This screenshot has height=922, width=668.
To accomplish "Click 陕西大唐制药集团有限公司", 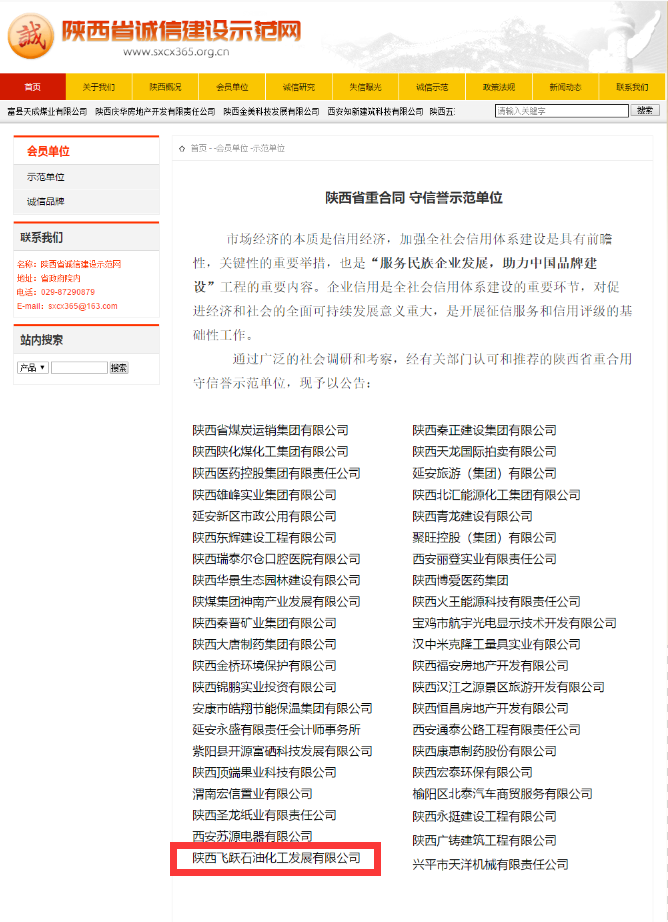I will [x=265, y=644].
